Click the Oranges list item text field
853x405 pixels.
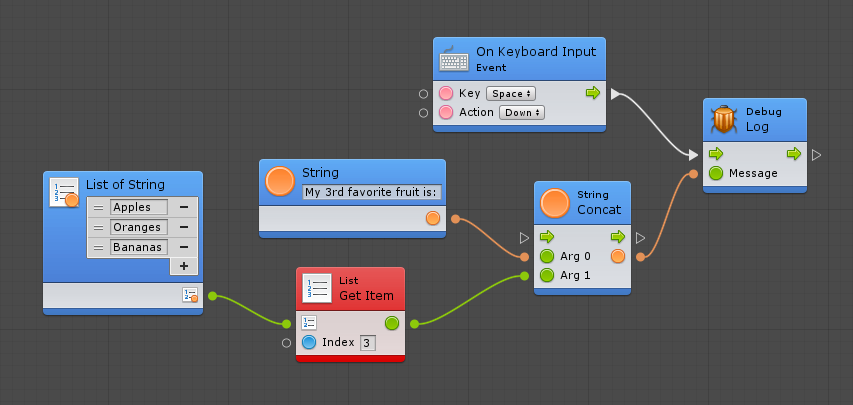(137, 227)
